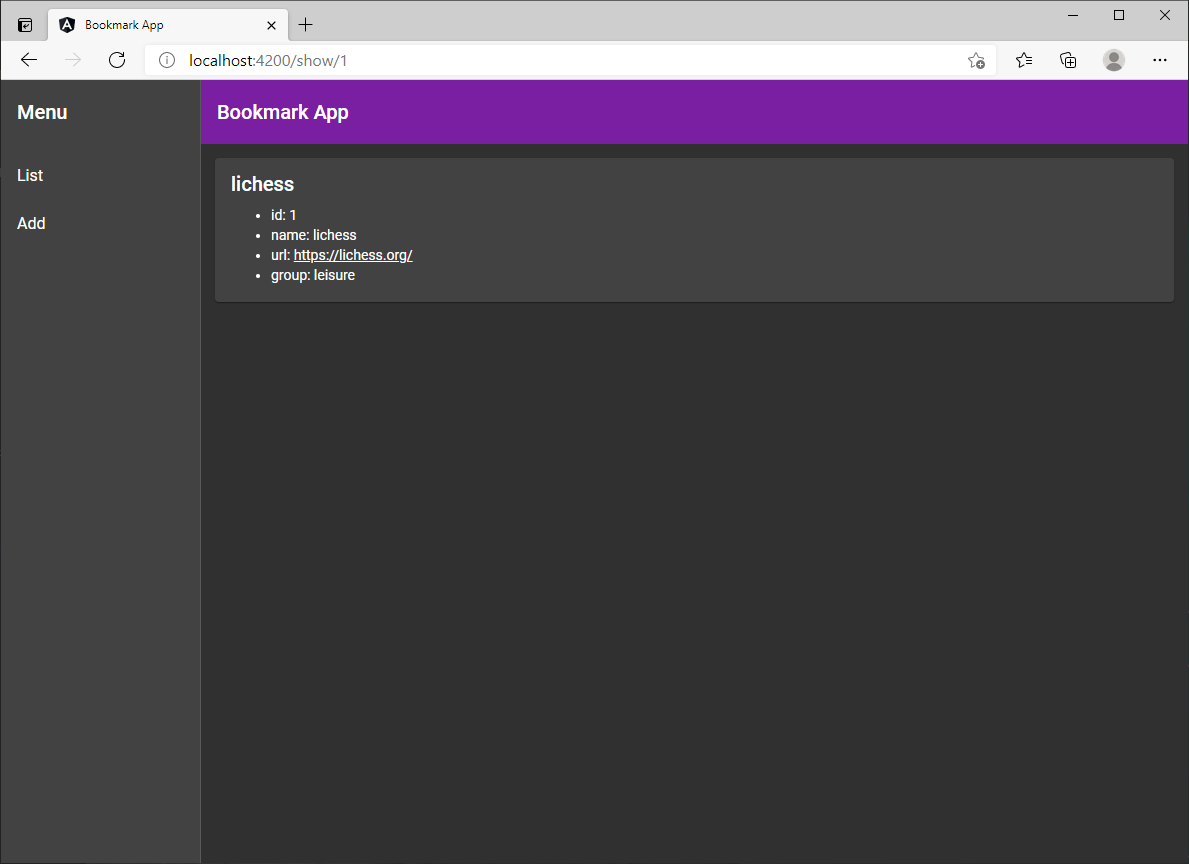Select the 'name: lichess' list entry
The image size is (1189, 864).
pos(313,235)
